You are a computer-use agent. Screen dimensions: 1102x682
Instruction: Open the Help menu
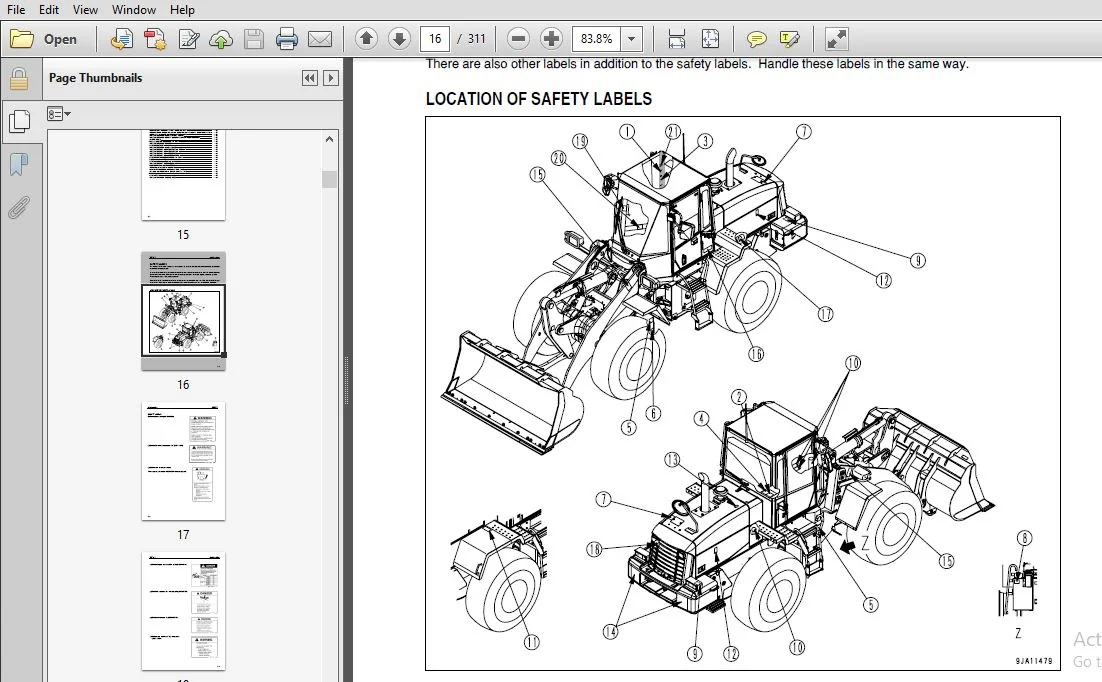click(x=182, y=10)
